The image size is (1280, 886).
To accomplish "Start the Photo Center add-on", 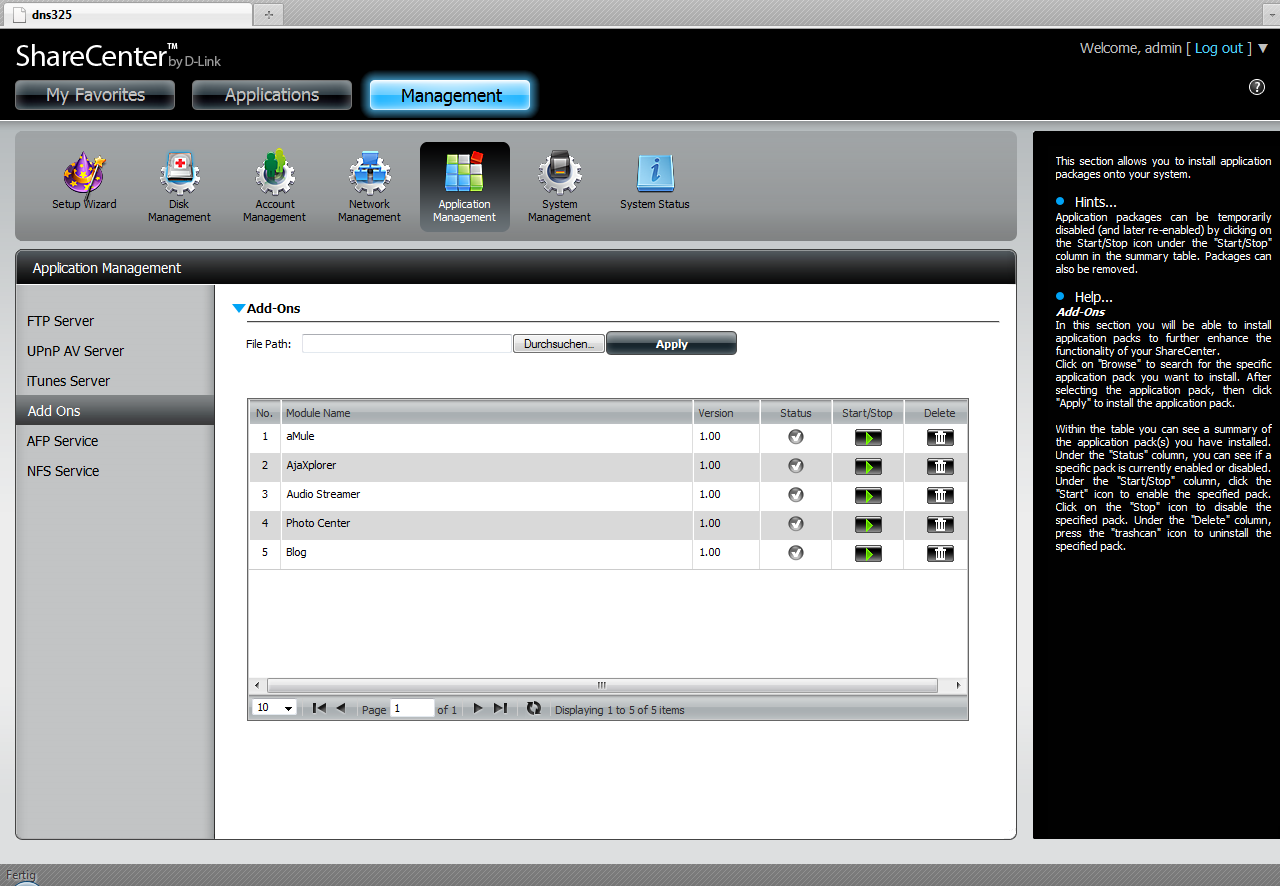I will tap(867, 524).
